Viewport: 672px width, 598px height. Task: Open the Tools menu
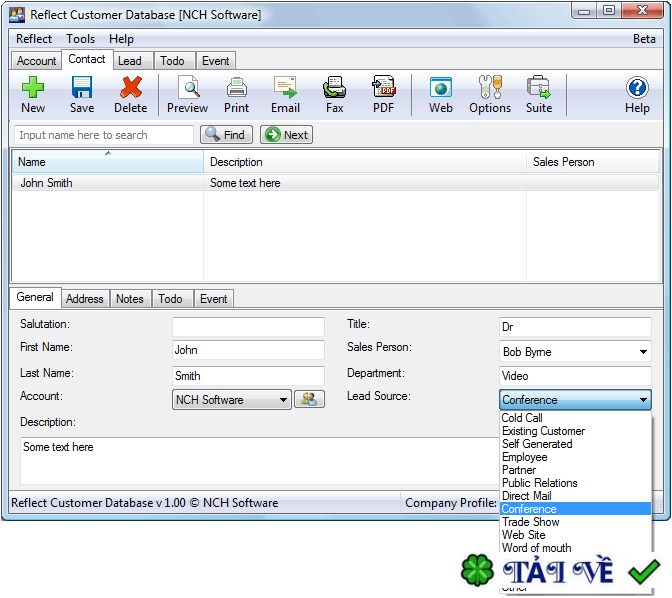point(81,39)
